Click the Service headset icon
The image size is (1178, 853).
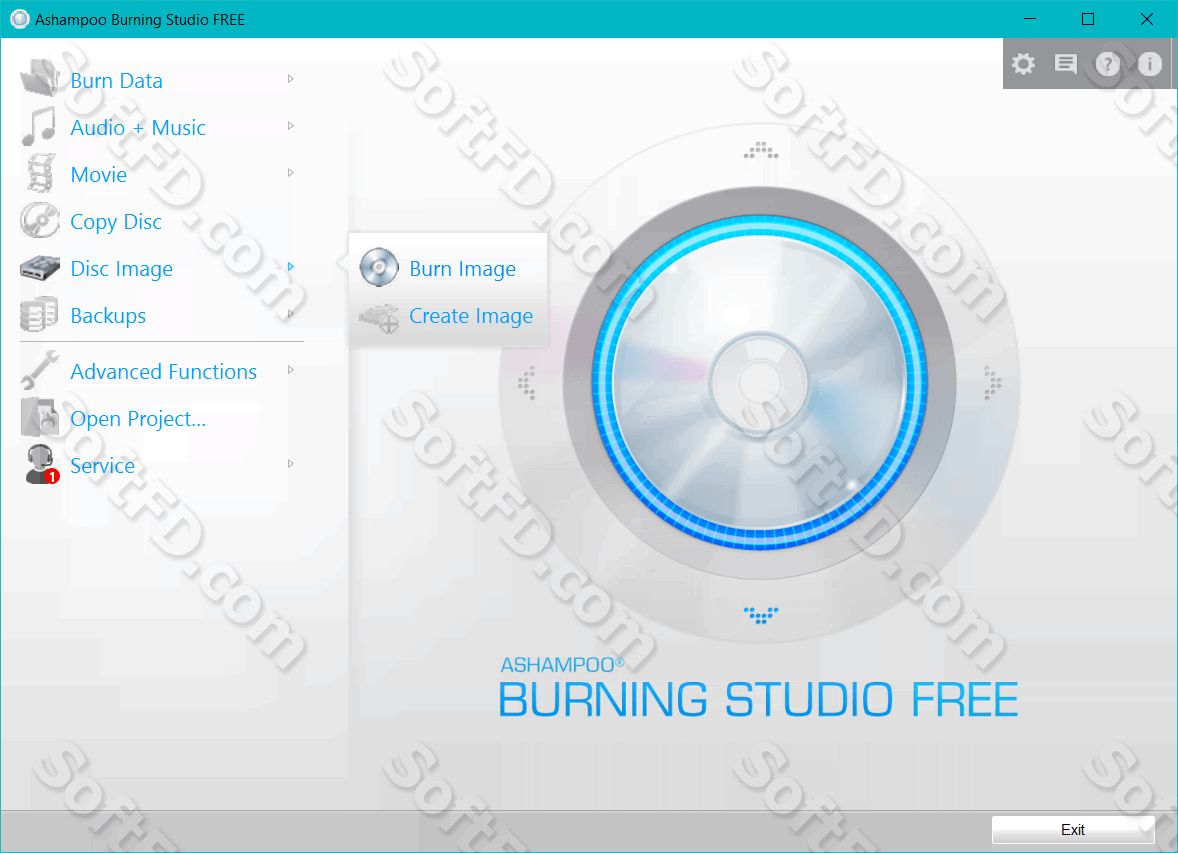pos(40,464)
